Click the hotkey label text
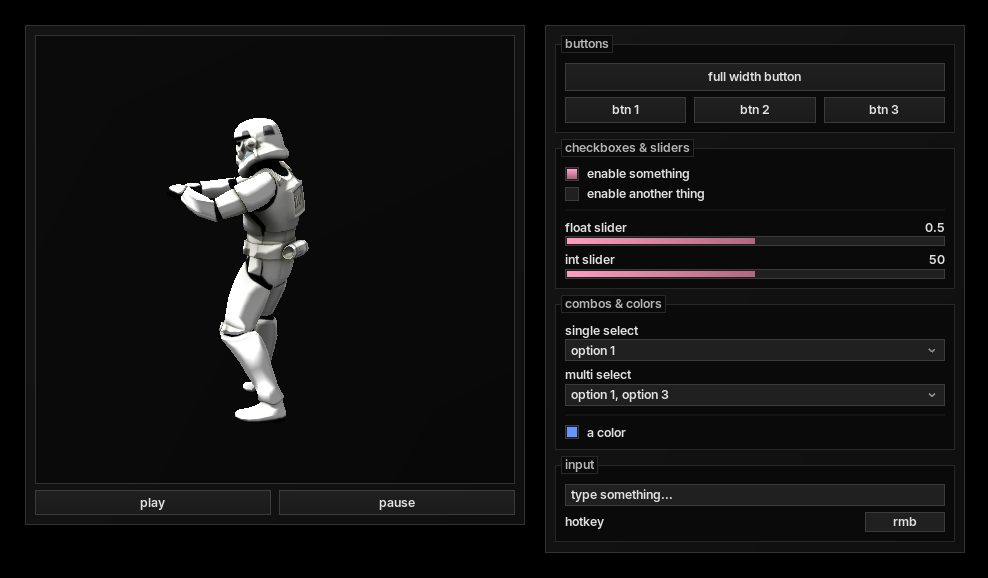The height and width of the screenshot is (578, 988). tap(584, 522)
